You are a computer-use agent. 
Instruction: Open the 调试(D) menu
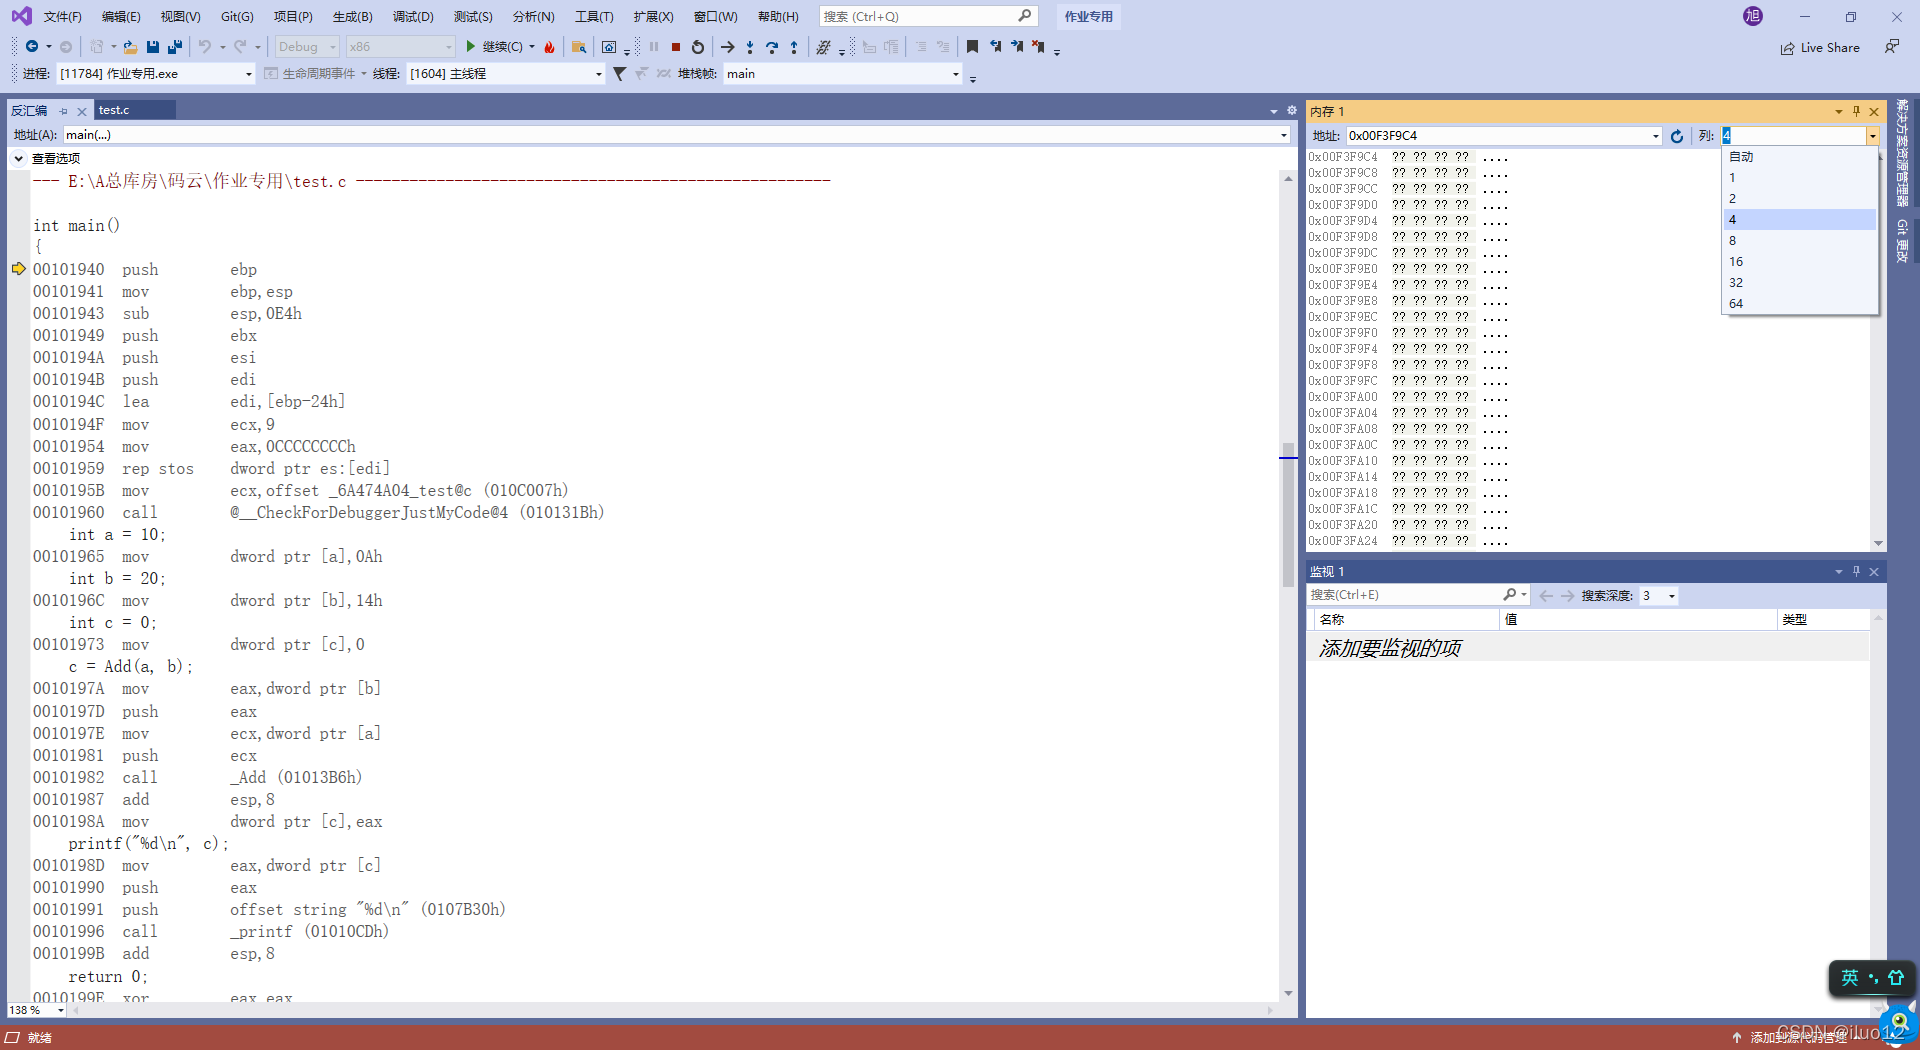(413, 16)
